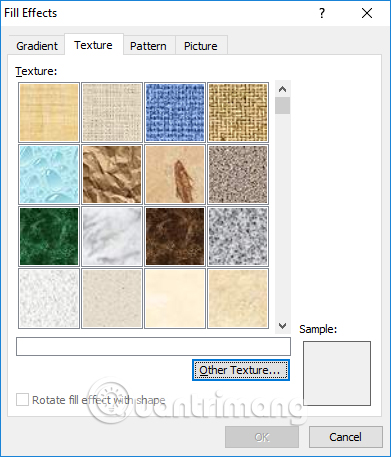Pick the white newsprint texture

click(x=49, y=298)
